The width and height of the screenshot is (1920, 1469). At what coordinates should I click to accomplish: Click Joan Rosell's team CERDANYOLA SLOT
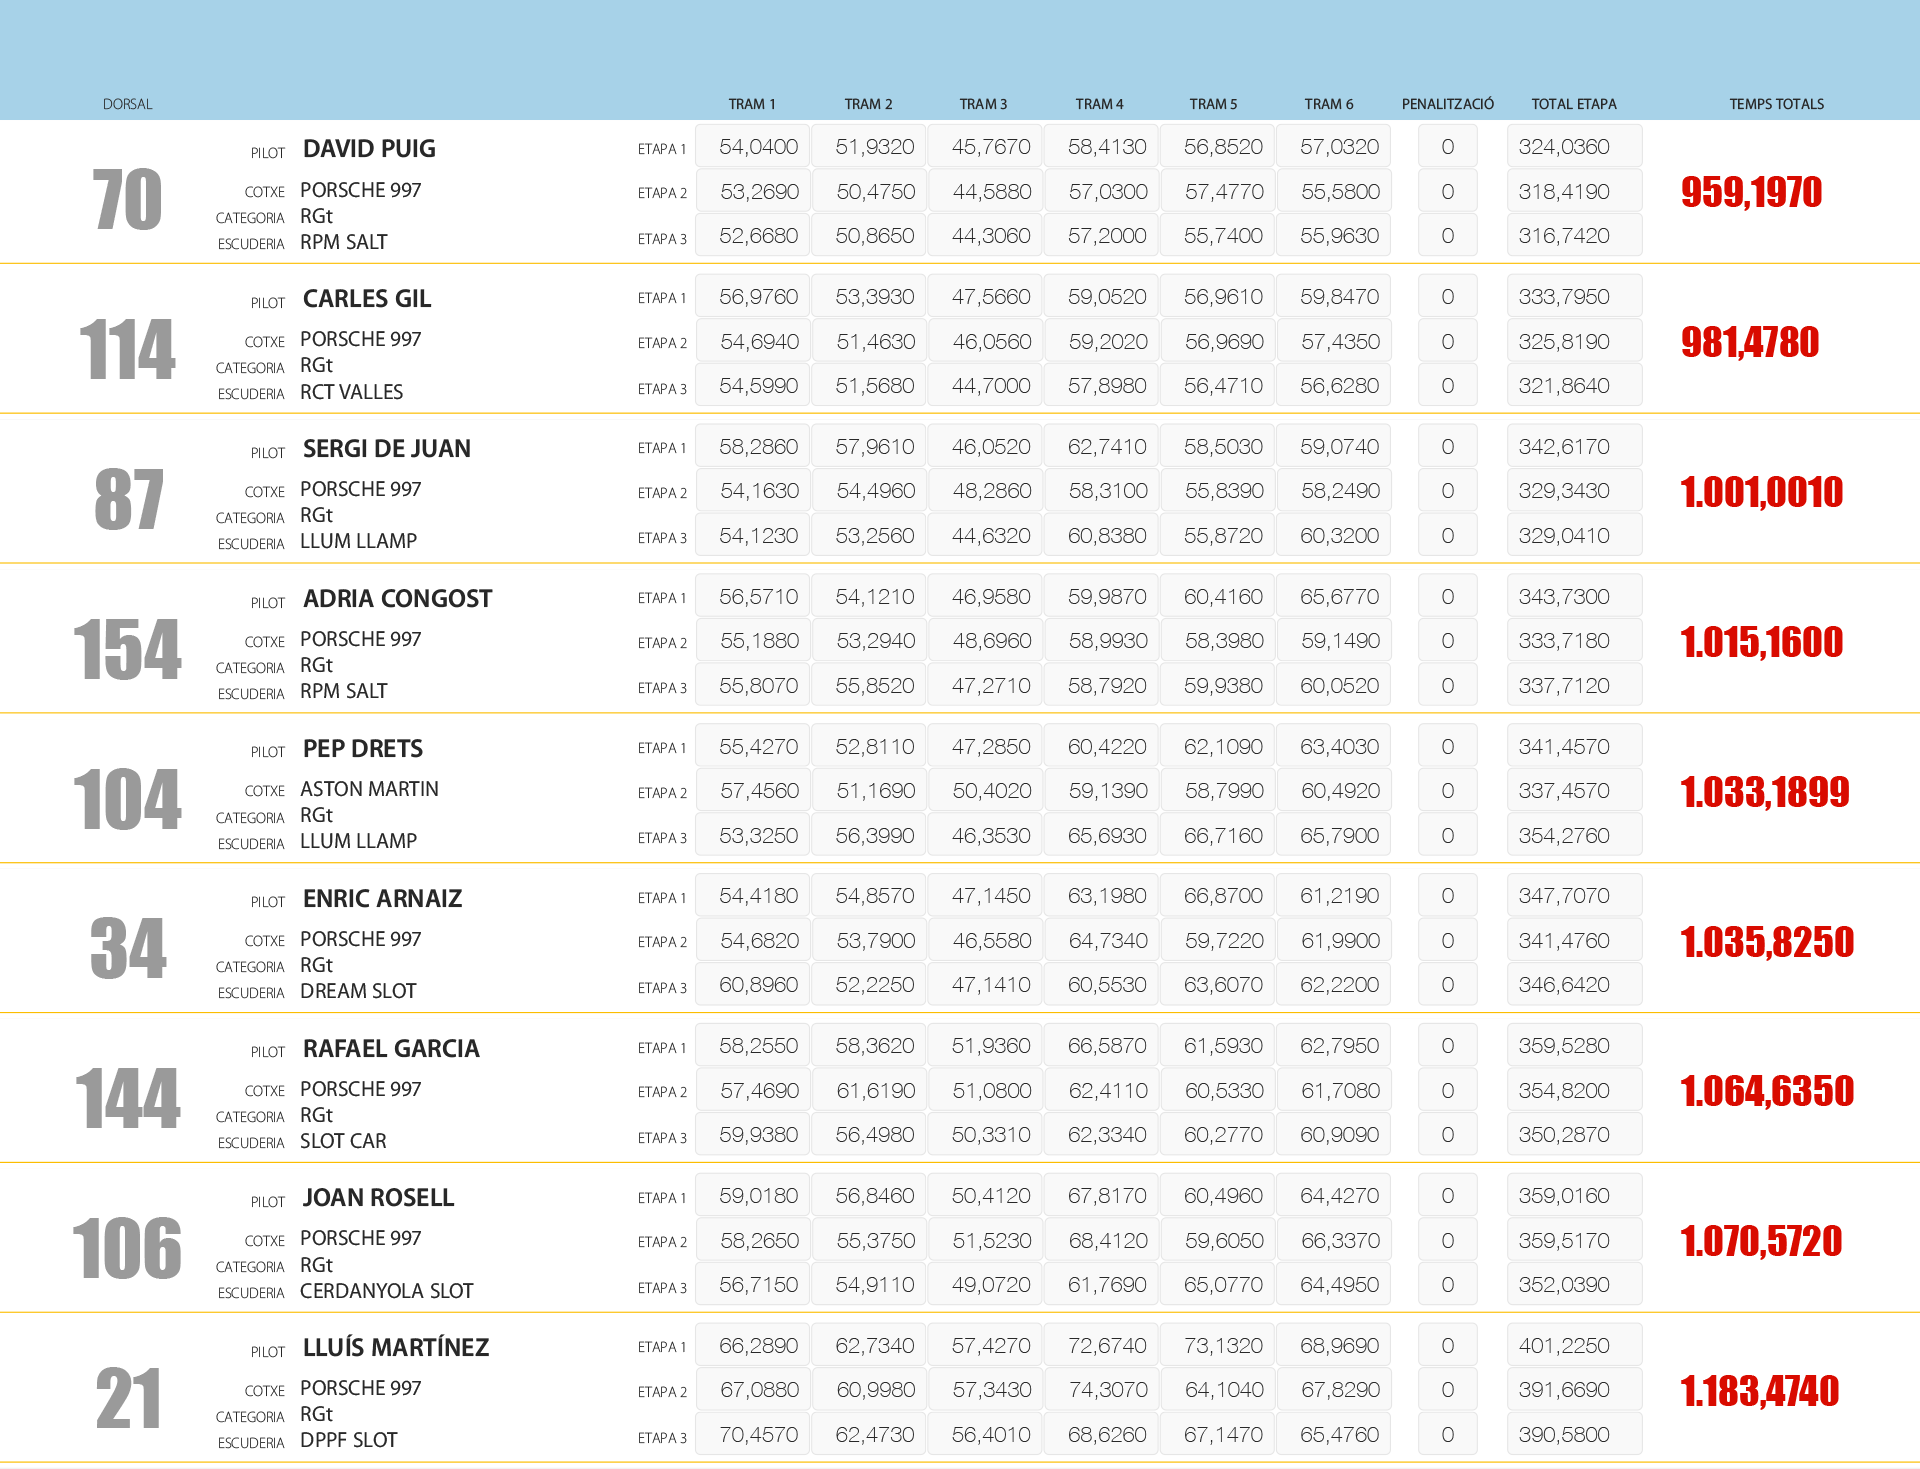click(x=386, y=1291)
